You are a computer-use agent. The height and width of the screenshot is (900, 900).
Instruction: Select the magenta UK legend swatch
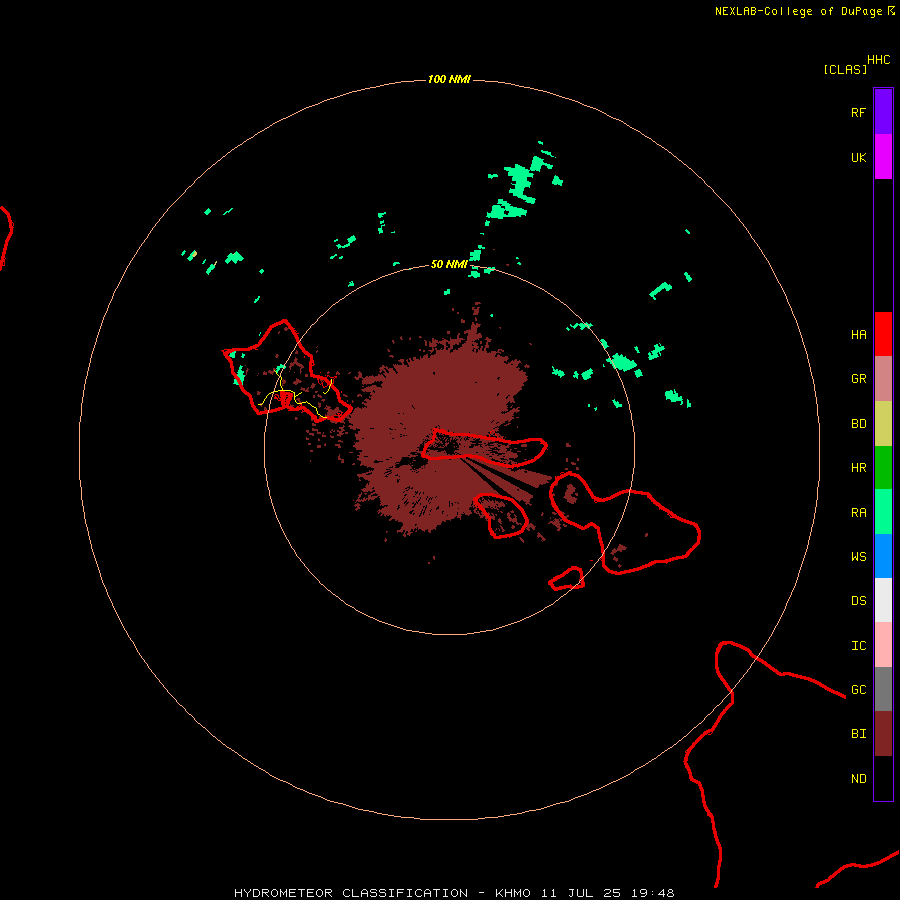click(883, 157)
